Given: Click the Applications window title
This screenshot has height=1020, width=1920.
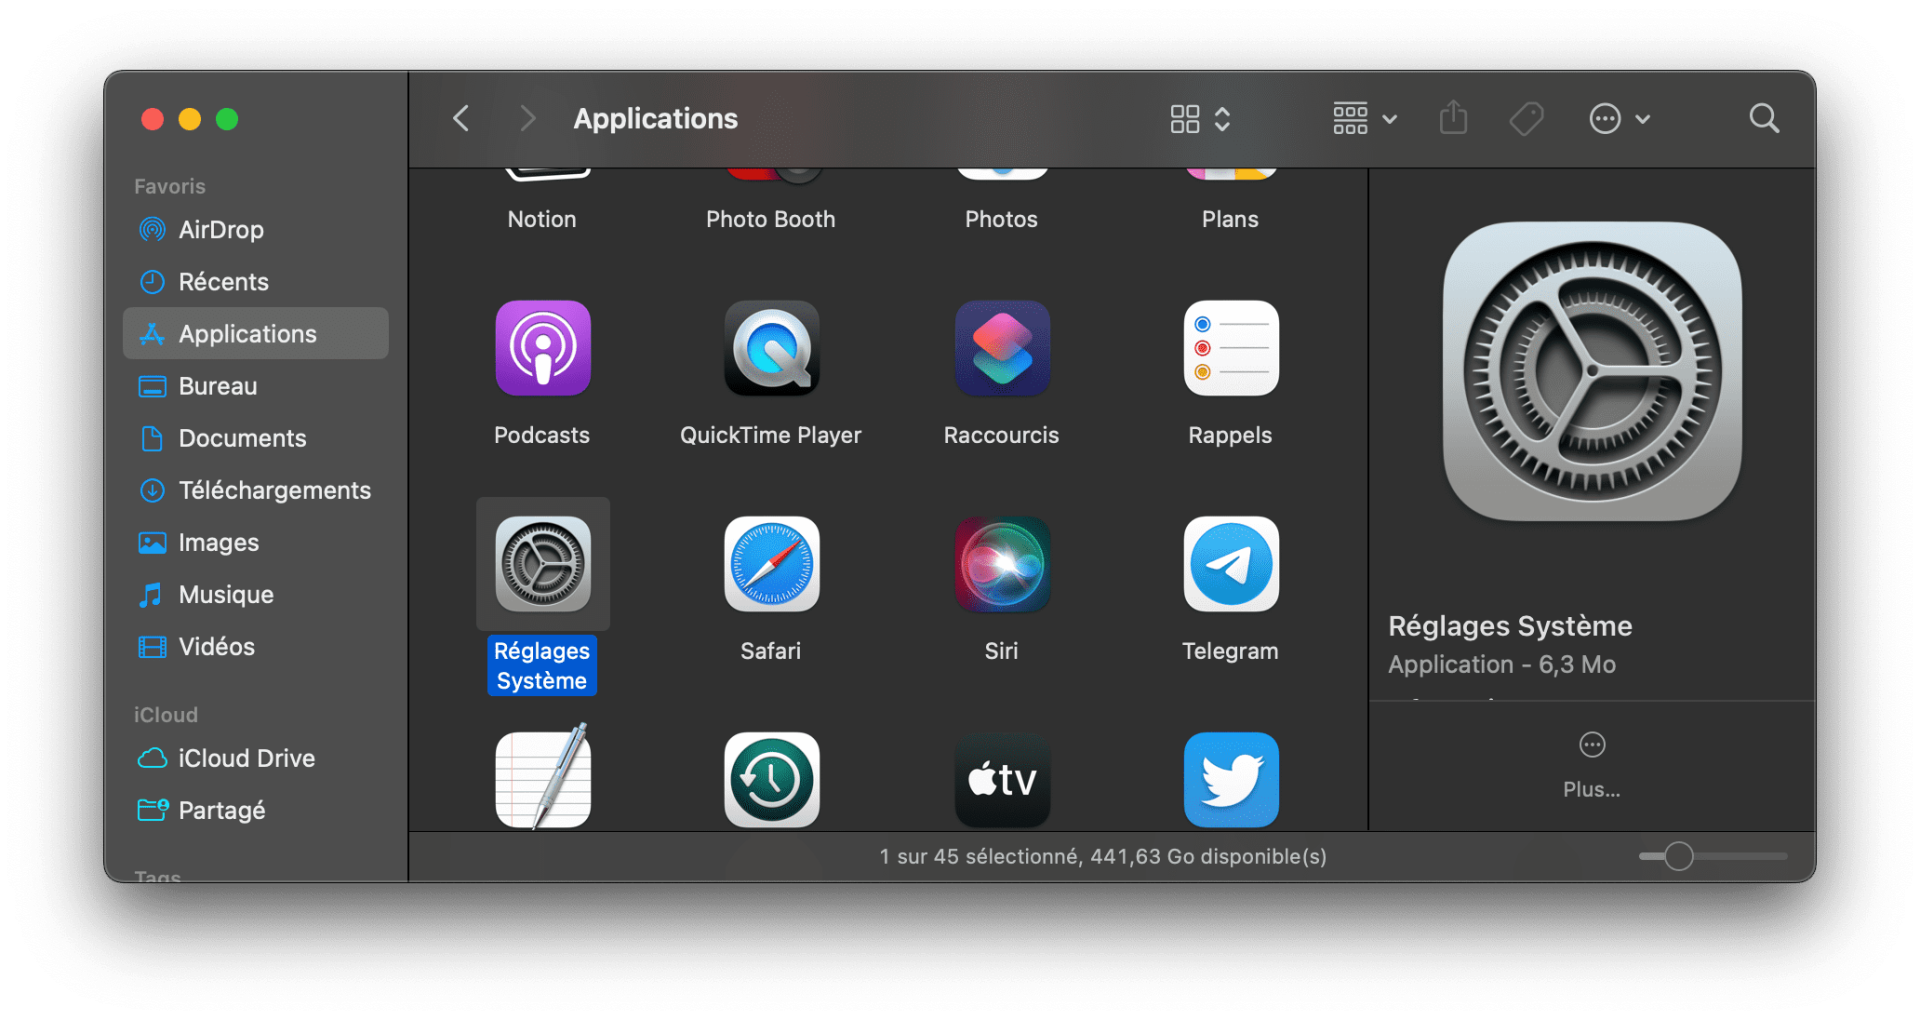Looking at the screenshot, I should [x=656, y=119].
